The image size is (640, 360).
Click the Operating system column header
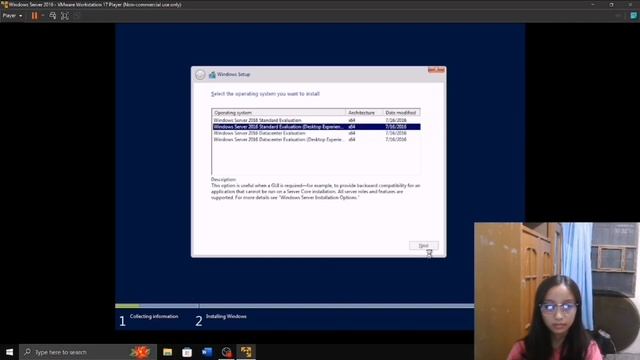coord(279,113)
